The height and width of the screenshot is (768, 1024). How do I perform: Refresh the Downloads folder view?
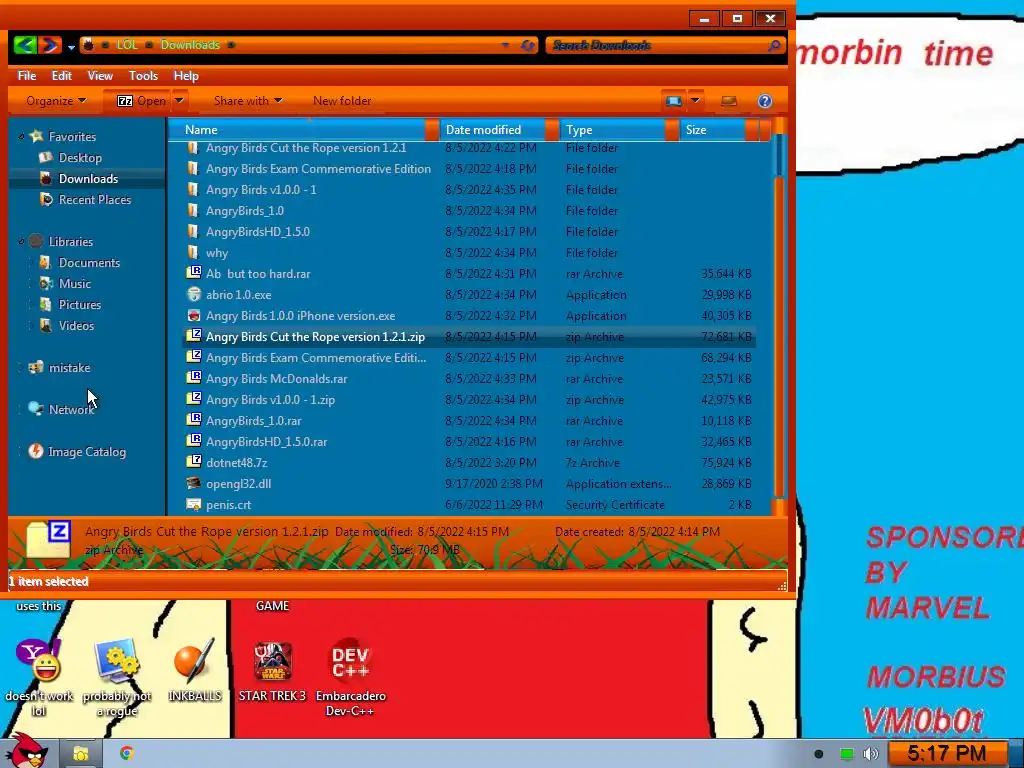(528, 45)
